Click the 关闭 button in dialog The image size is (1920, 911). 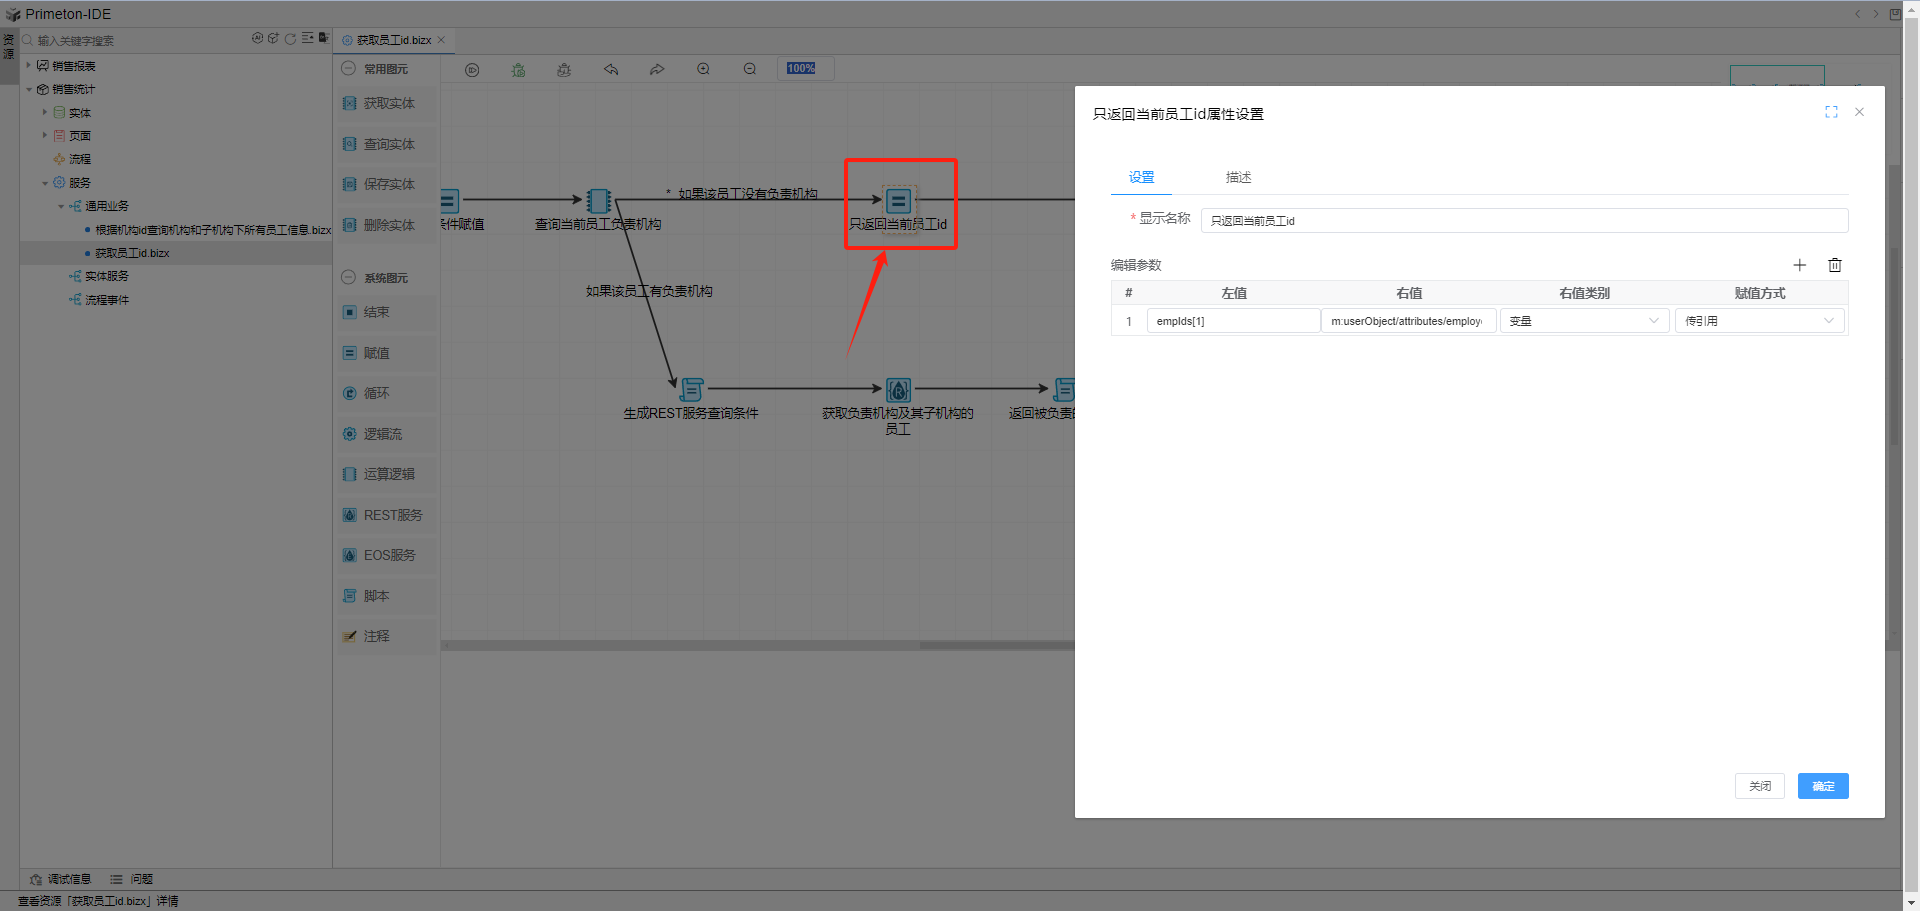(1759, 786)
